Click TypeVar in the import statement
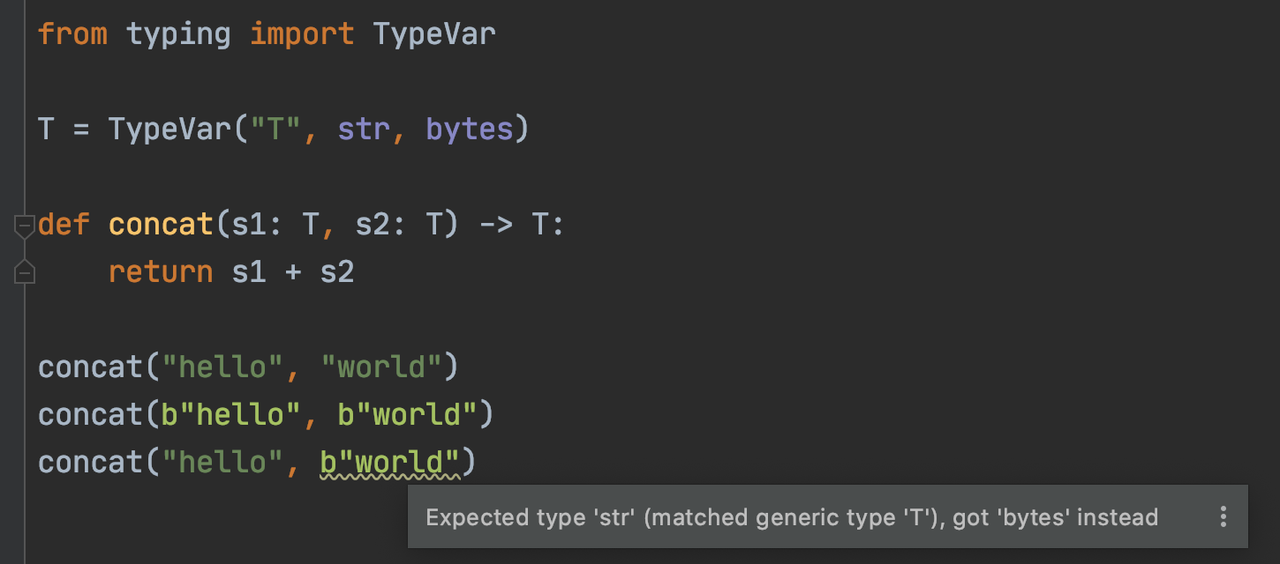This screenshot has height=564, width=1280. click(434, 35)
